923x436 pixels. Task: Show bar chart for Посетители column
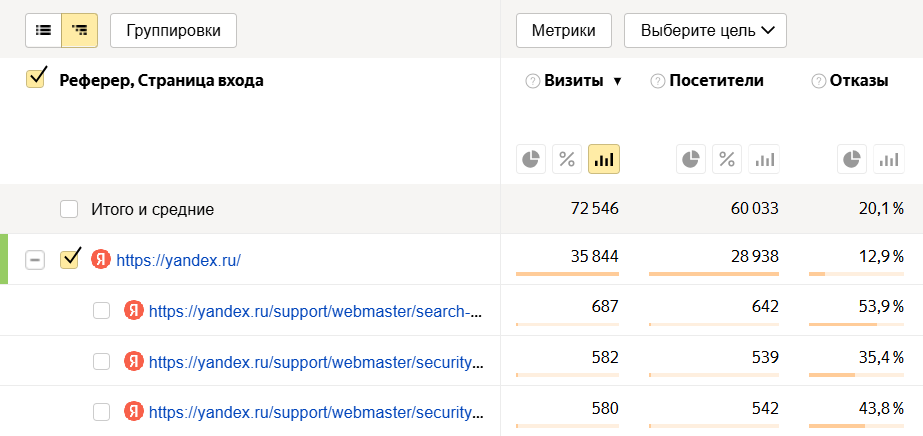(763, 158)
